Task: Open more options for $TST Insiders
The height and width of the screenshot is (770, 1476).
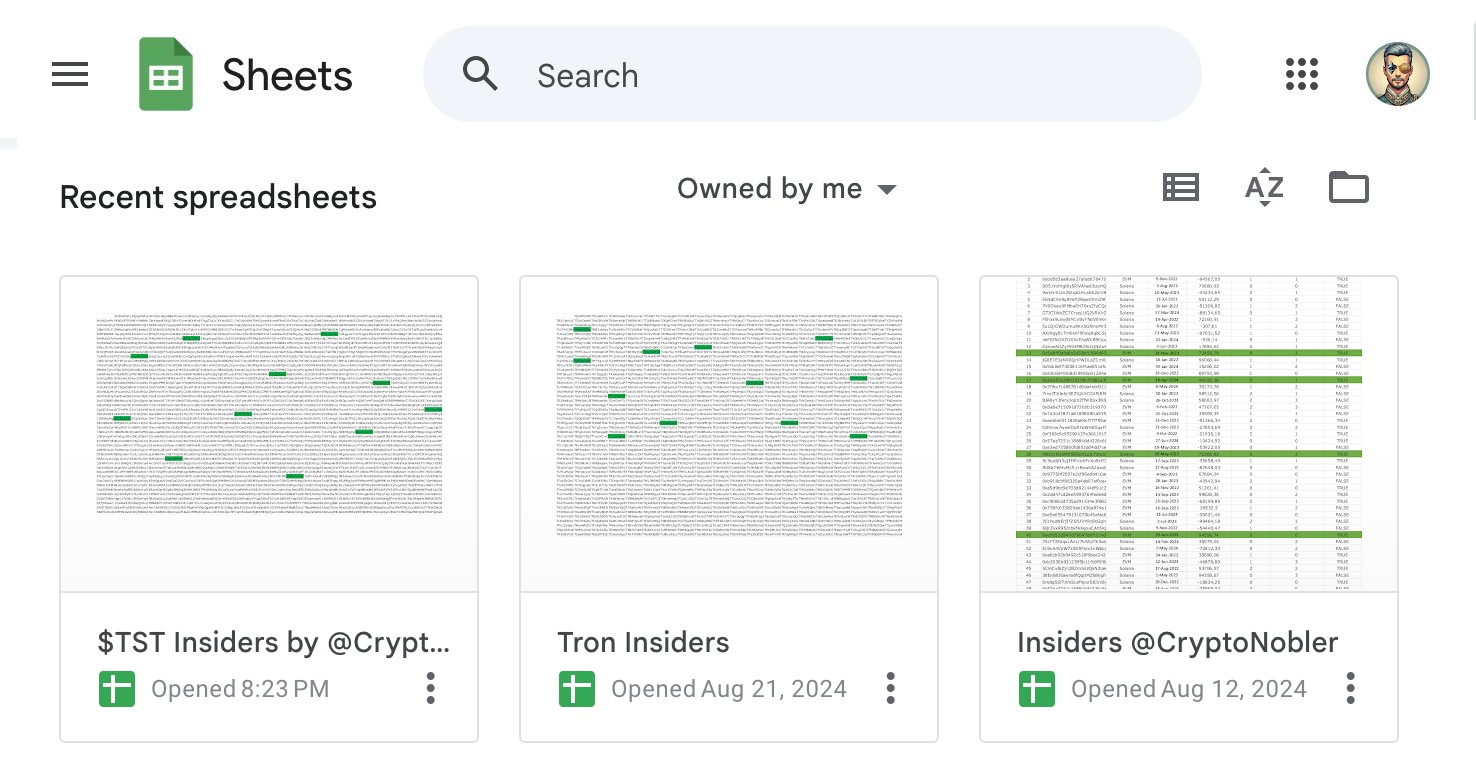Action: (431, 688)
